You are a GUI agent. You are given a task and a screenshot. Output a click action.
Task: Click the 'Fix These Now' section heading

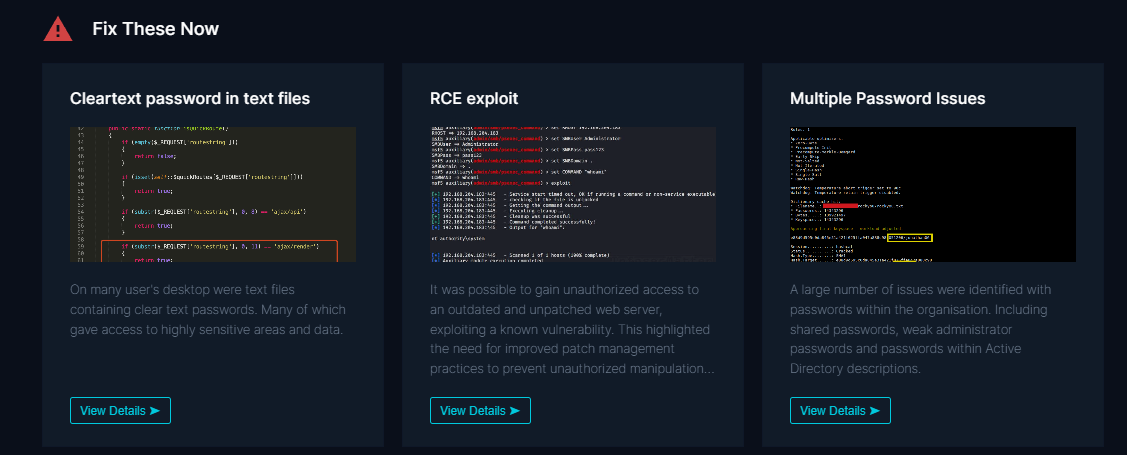pyautogui.click(x=155, y=29)
